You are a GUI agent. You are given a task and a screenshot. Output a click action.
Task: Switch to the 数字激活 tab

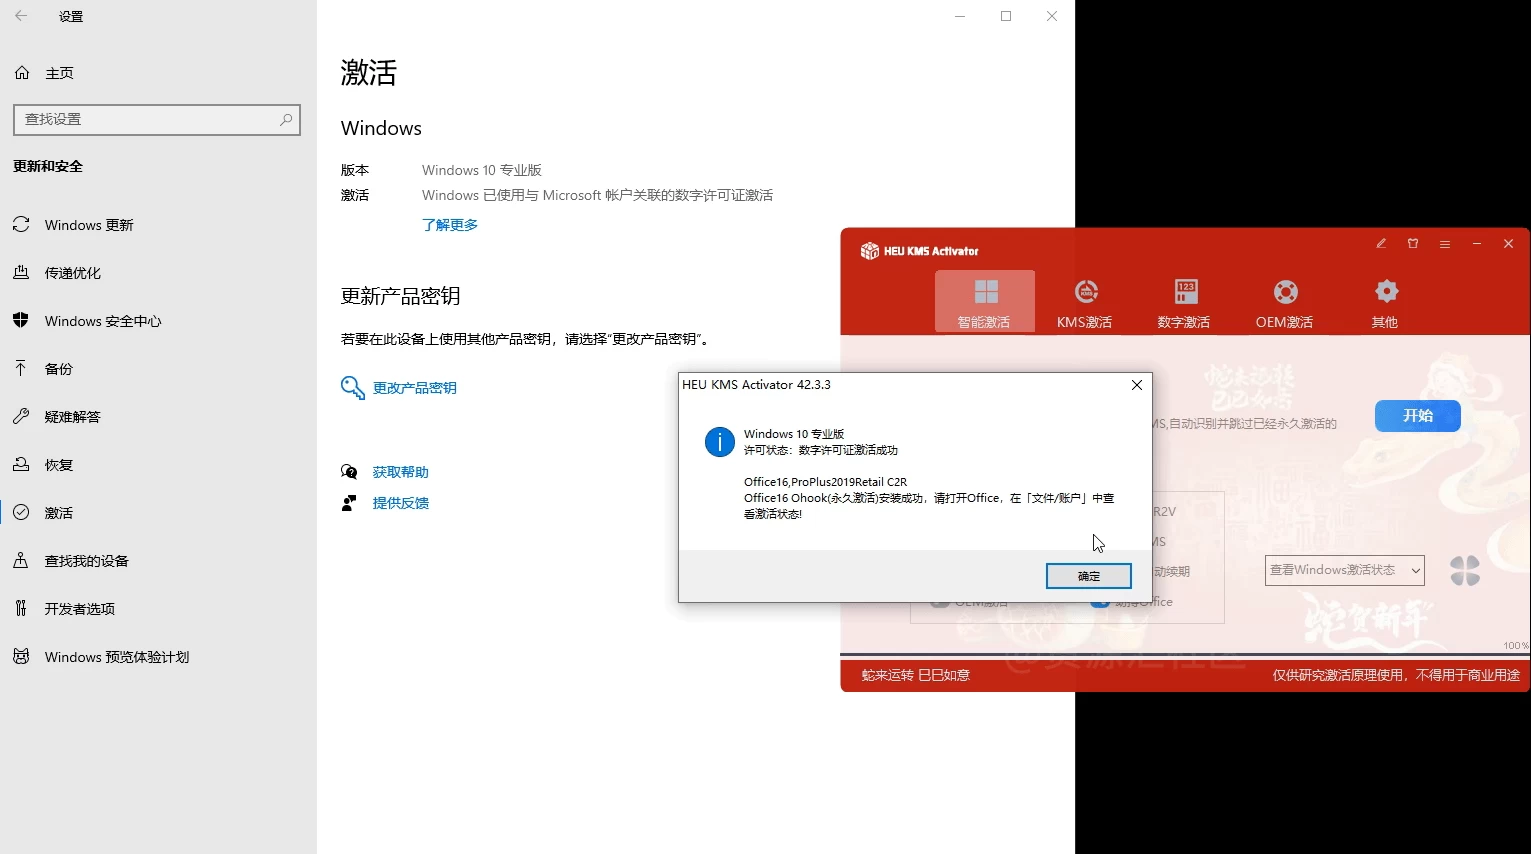[x=1185, y=302]
